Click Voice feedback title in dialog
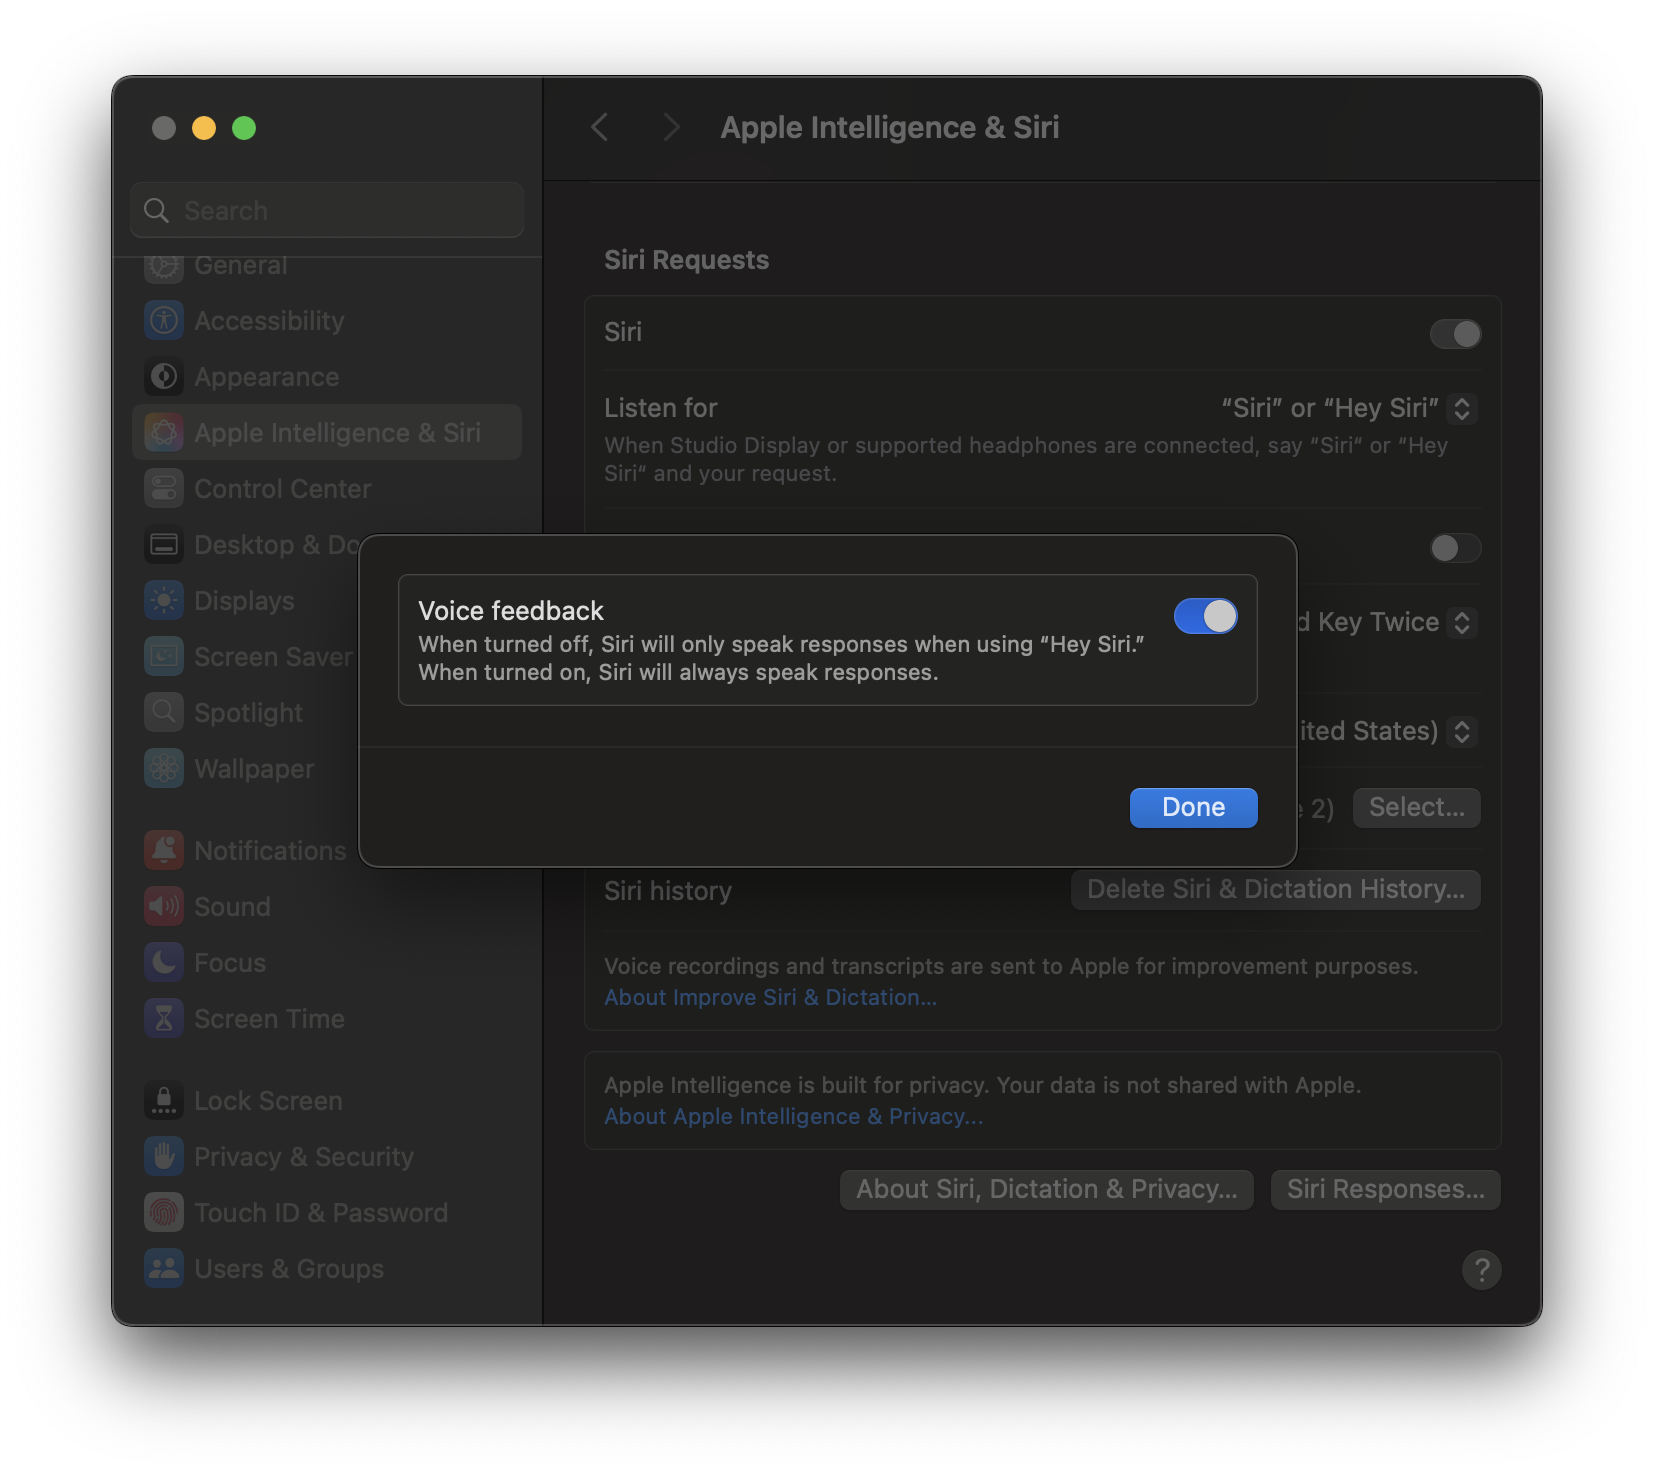Image resolution: width=1654 pixels, height=1474 pixels. pos(511,610)
